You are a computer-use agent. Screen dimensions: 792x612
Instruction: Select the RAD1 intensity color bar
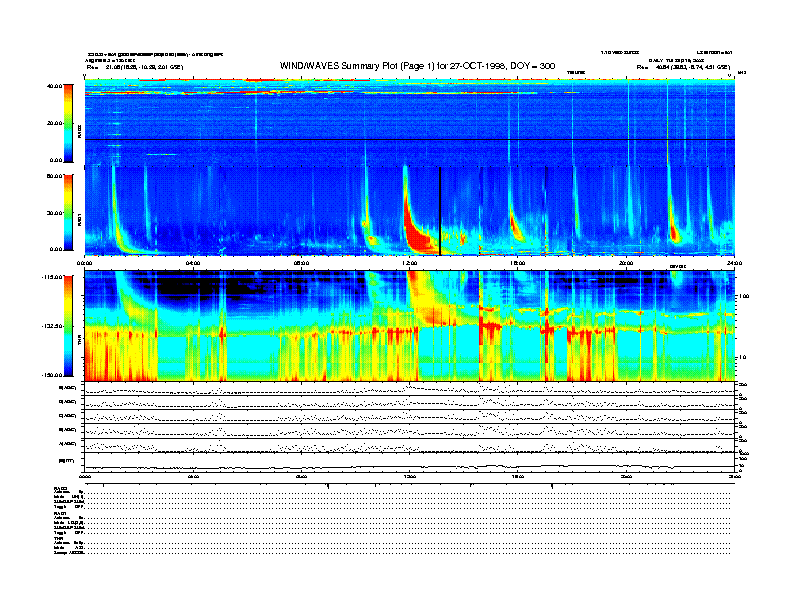[x=68, y=213]
